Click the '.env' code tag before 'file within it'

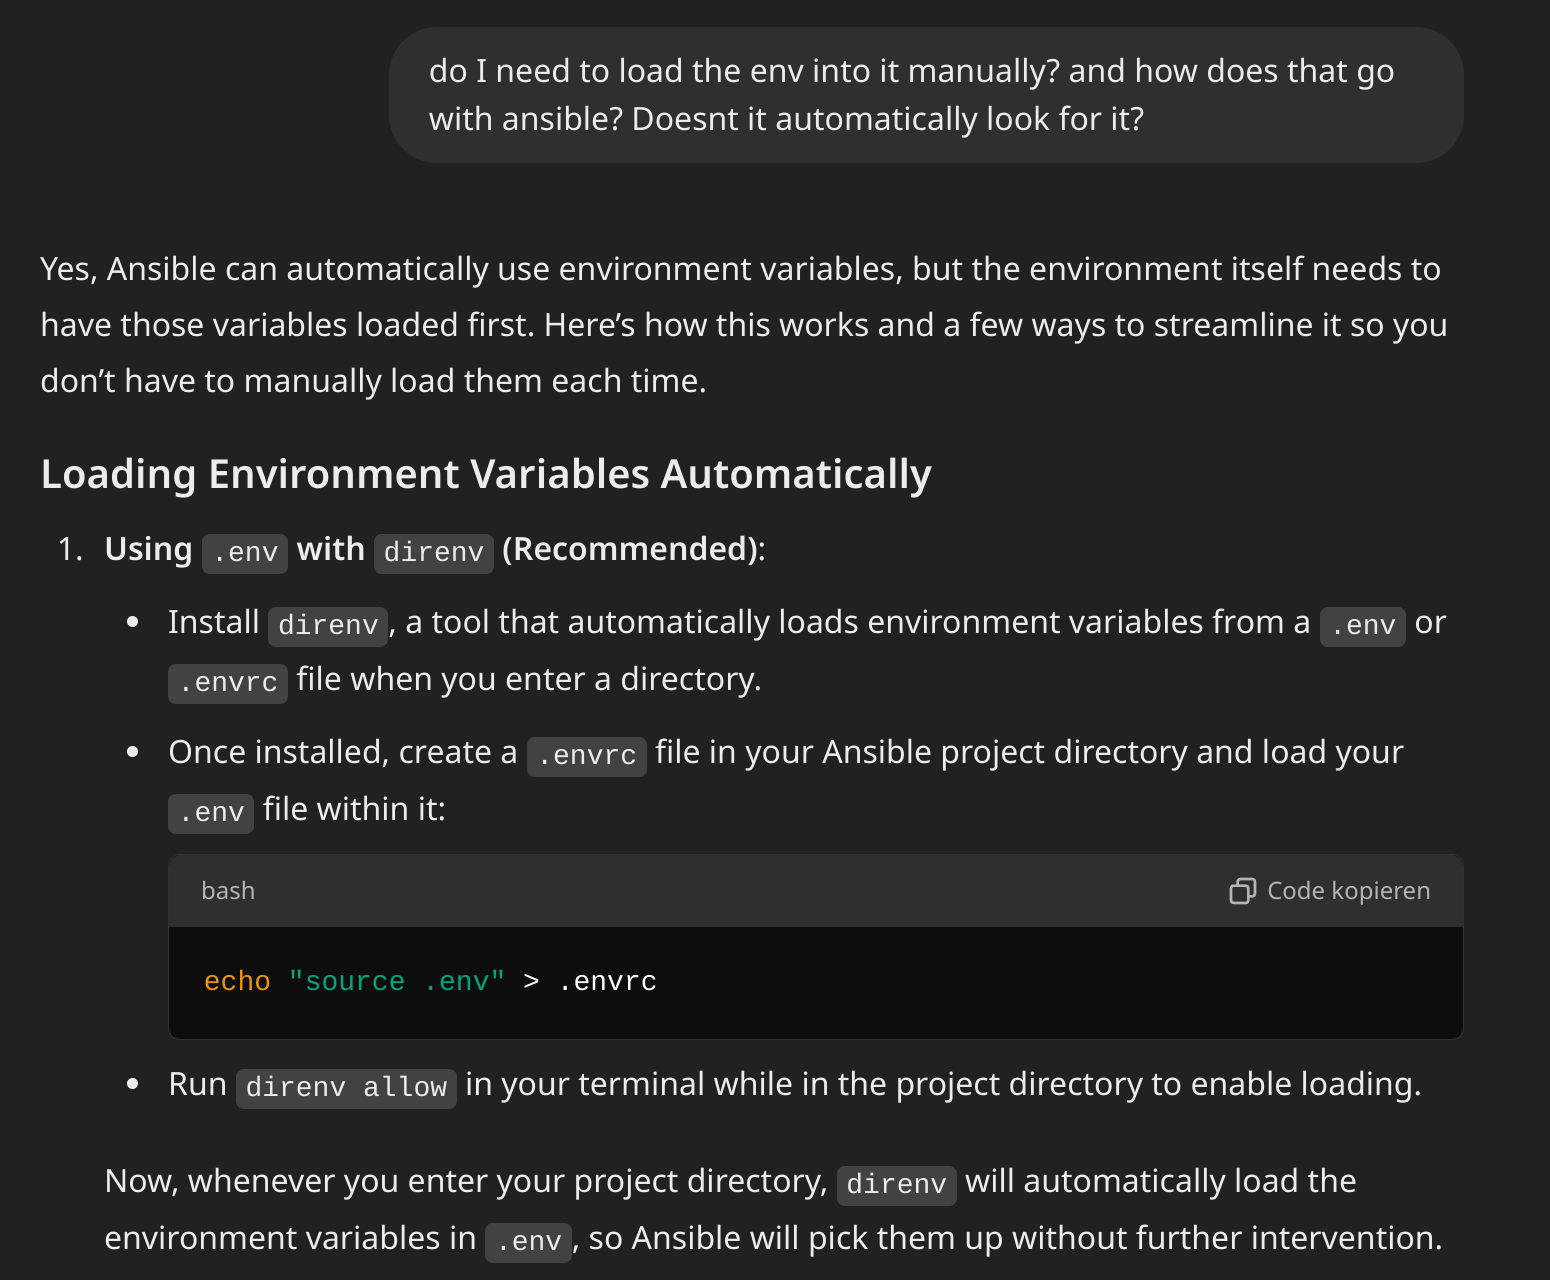coord(211,813)
